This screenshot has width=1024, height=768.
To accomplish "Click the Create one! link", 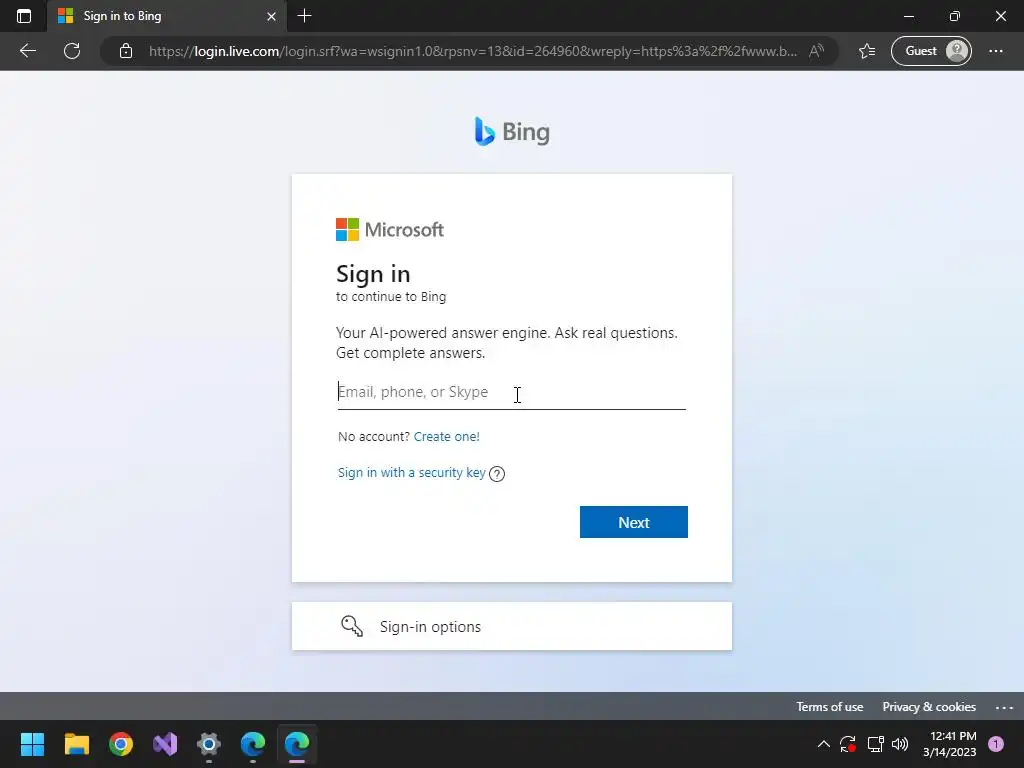I will [447, 436].
